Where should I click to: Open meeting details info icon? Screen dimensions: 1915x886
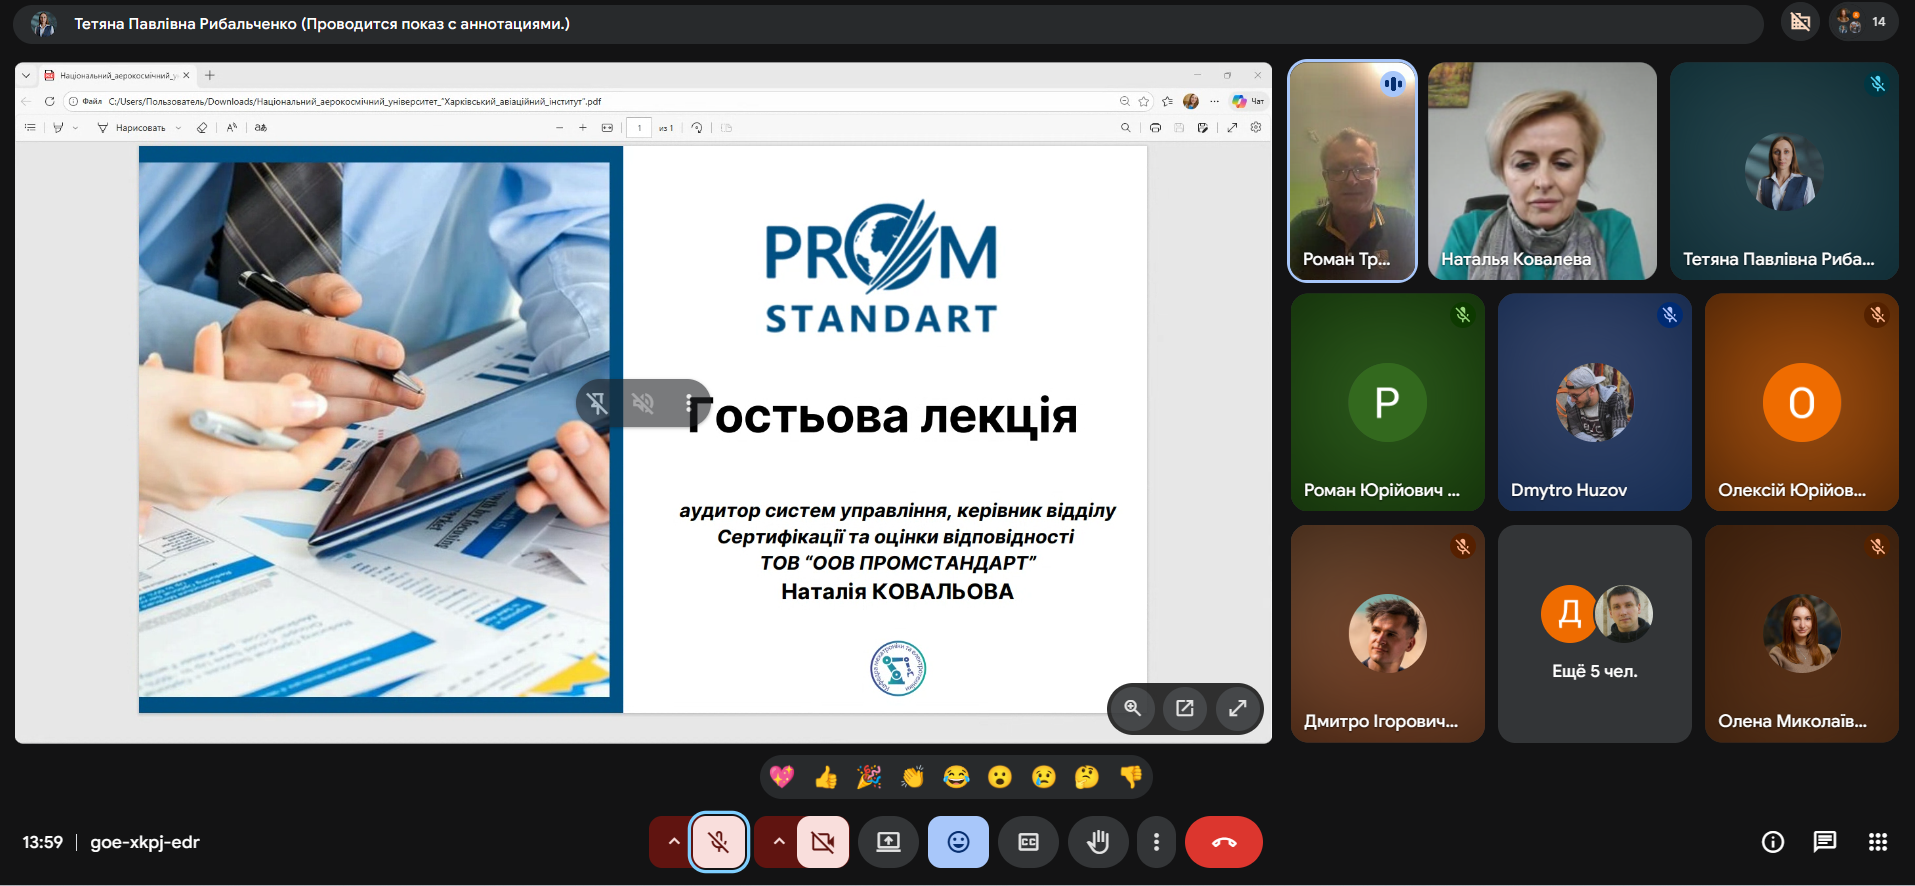pyautogui.click(x=1772, y=842)
